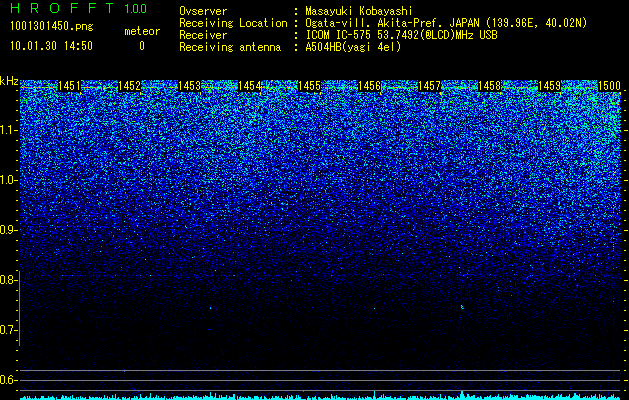Click the 0.6 frequency axis label
Screen dimensions: 629x400
point(8,380)
